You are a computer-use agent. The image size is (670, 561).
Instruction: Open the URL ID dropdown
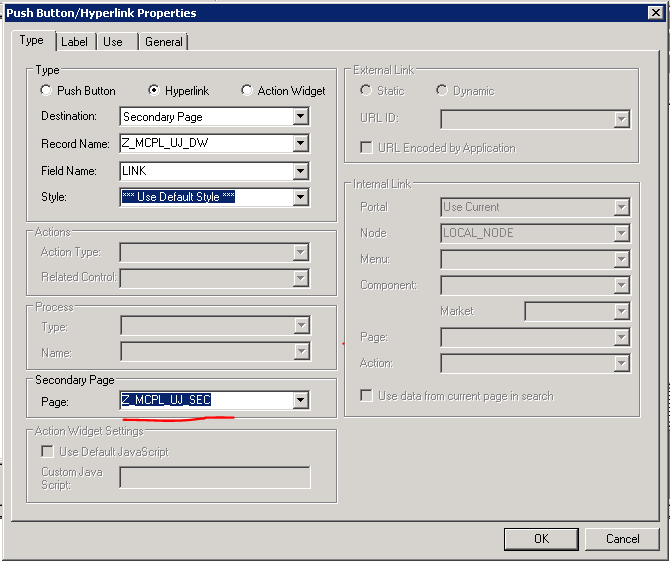pyautogui.click(x=622, y=119)
